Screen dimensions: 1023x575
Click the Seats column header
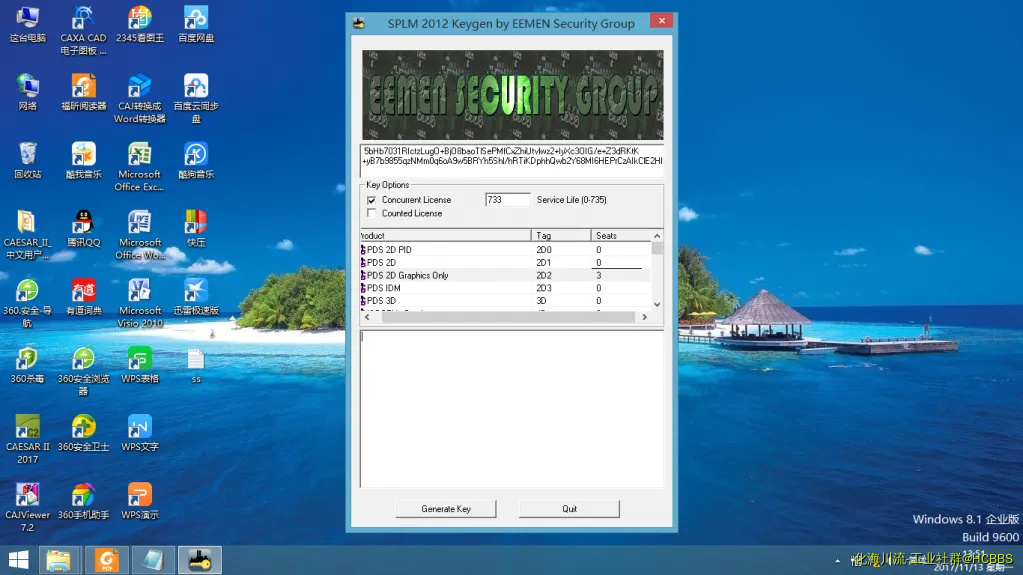coord(620,236)
